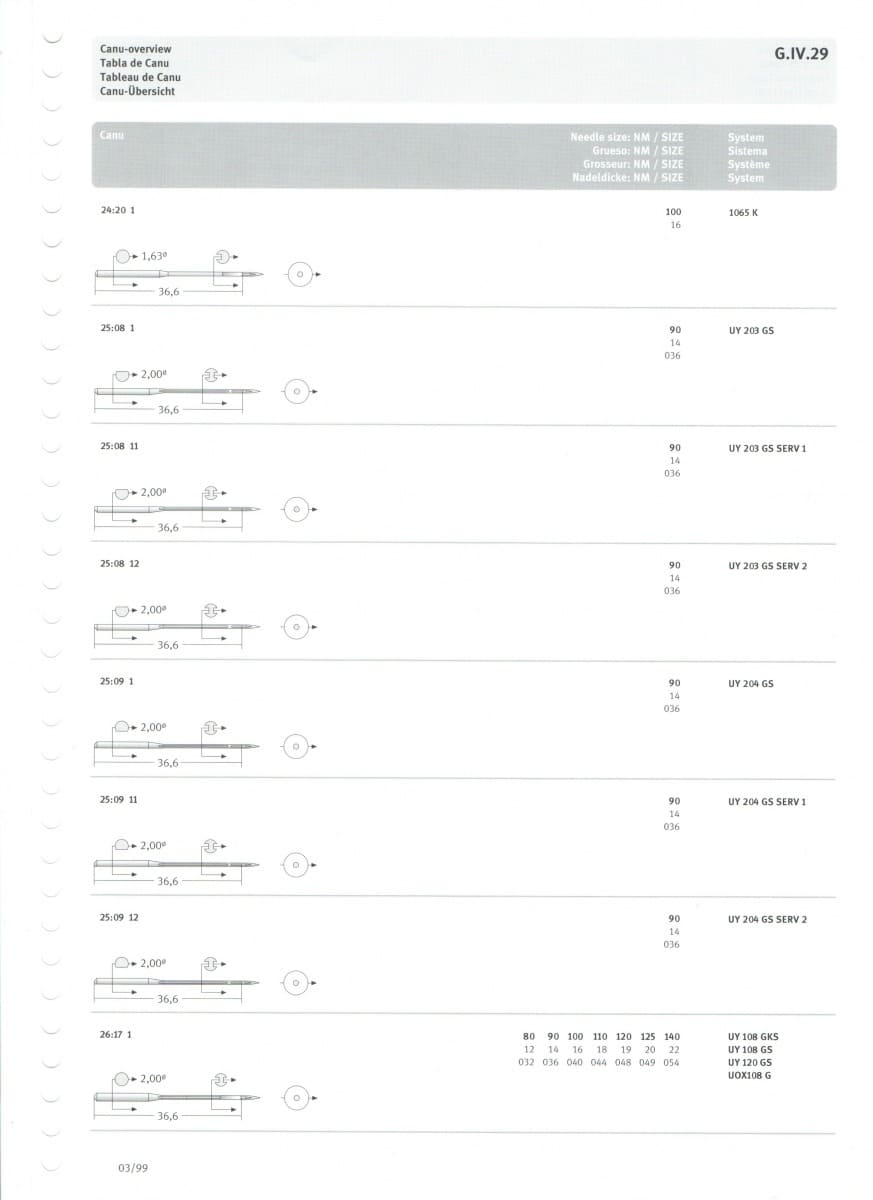Viewport: 873px width, 1200px height.
Task: Click system name 1065 K
Action: (744, 212)
